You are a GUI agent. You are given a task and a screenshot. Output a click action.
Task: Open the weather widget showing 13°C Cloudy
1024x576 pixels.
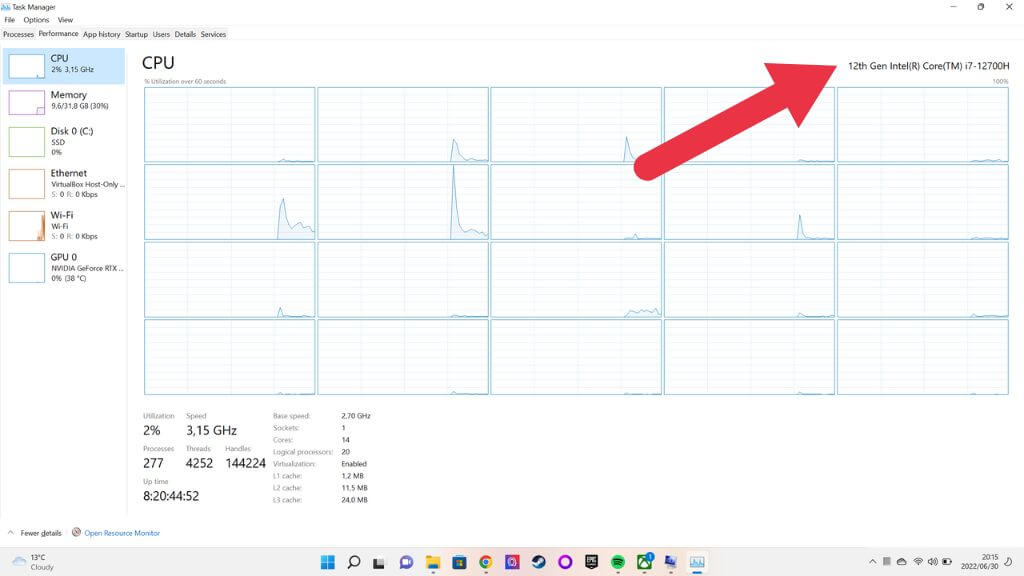(x=33, y=562)
